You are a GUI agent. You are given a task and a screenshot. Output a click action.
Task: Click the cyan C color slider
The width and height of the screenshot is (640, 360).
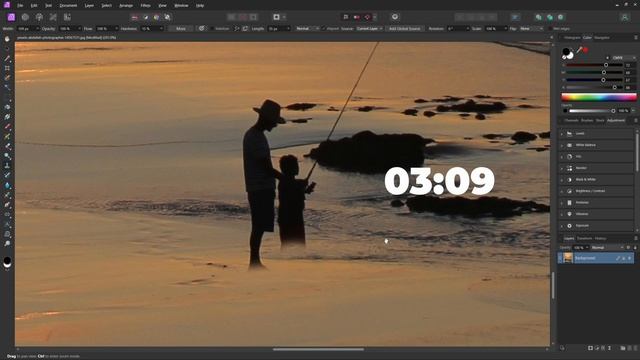(x=594, y=65)
